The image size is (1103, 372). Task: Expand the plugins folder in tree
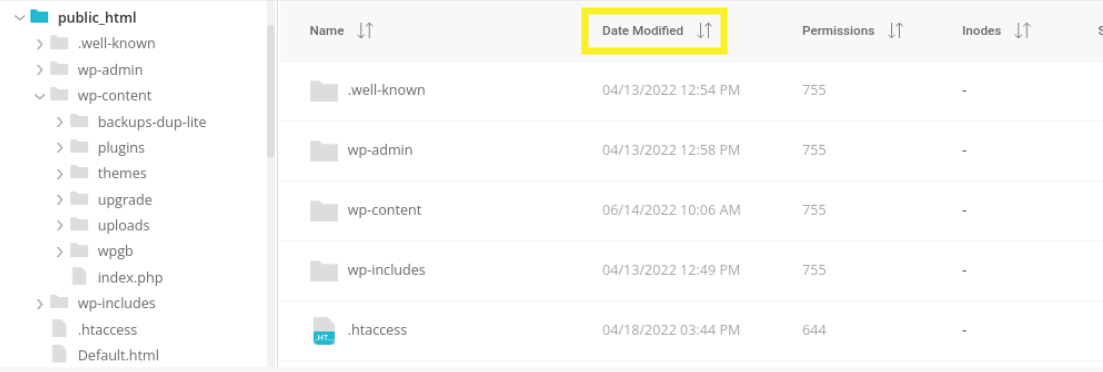pos(60,148)
